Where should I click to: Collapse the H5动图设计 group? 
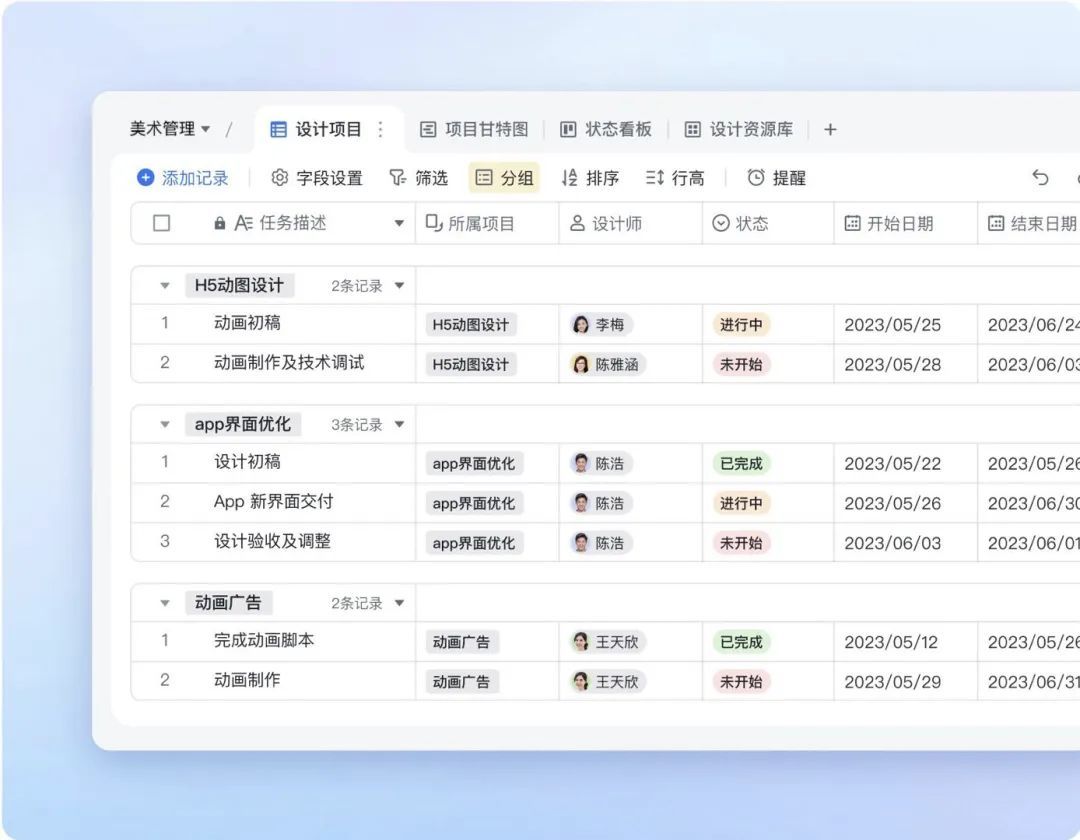165,286
